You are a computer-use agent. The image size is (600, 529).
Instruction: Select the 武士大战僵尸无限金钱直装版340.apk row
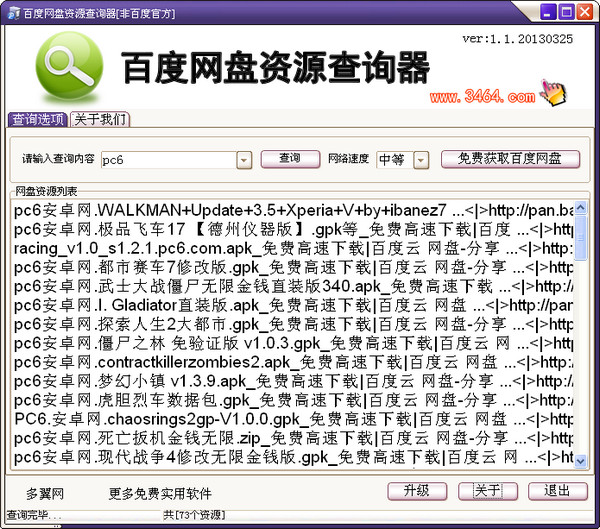point(293,286)
